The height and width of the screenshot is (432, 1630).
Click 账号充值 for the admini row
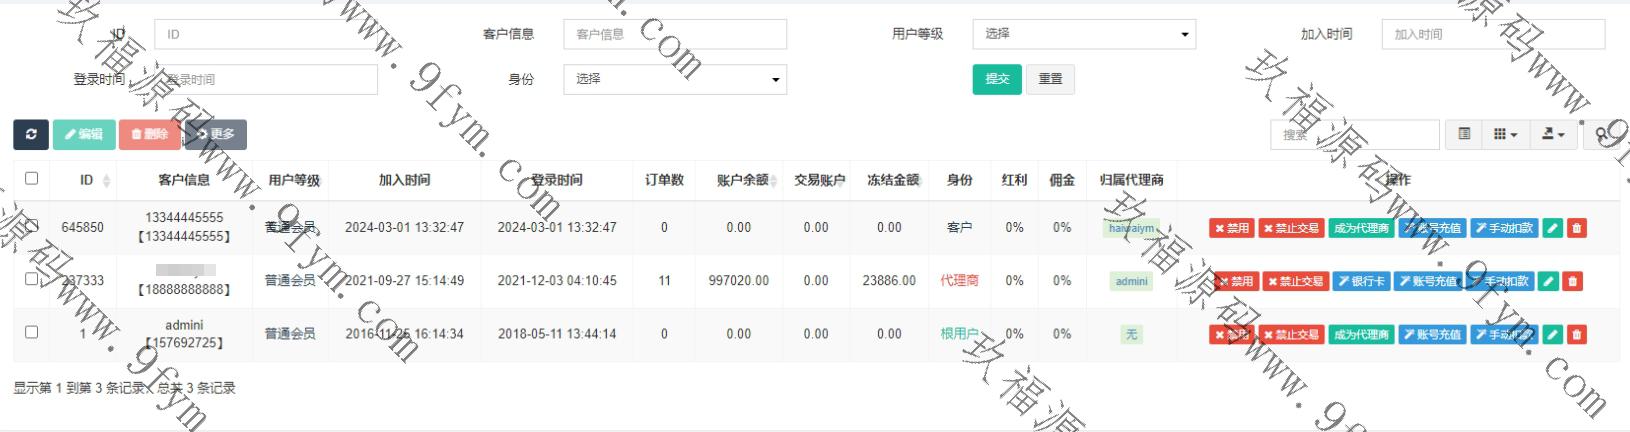tap(1429, 335)
